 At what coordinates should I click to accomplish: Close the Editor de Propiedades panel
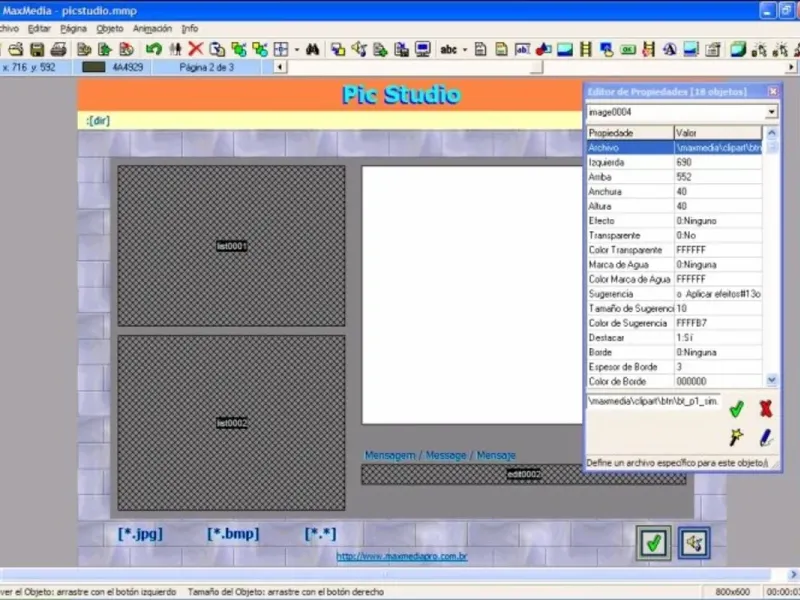772,91
